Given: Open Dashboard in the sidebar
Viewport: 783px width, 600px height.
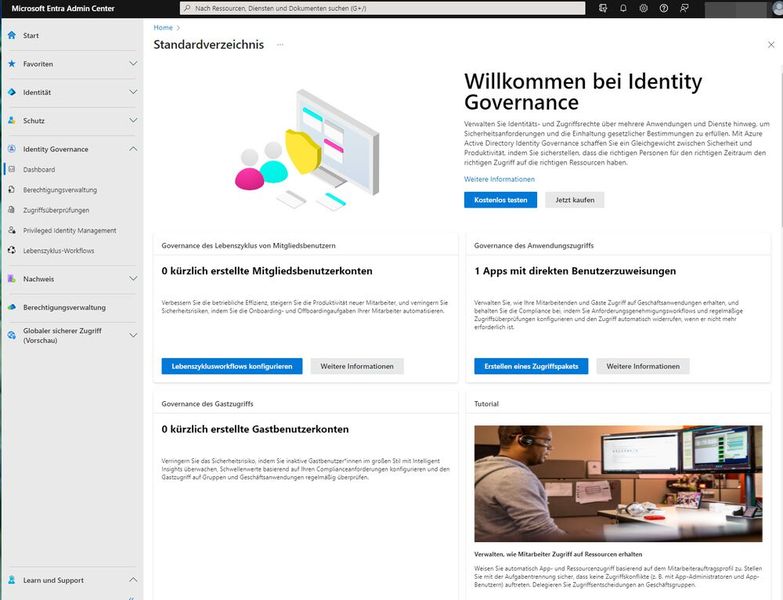Looking at the screenshot, I should (39, 169).
